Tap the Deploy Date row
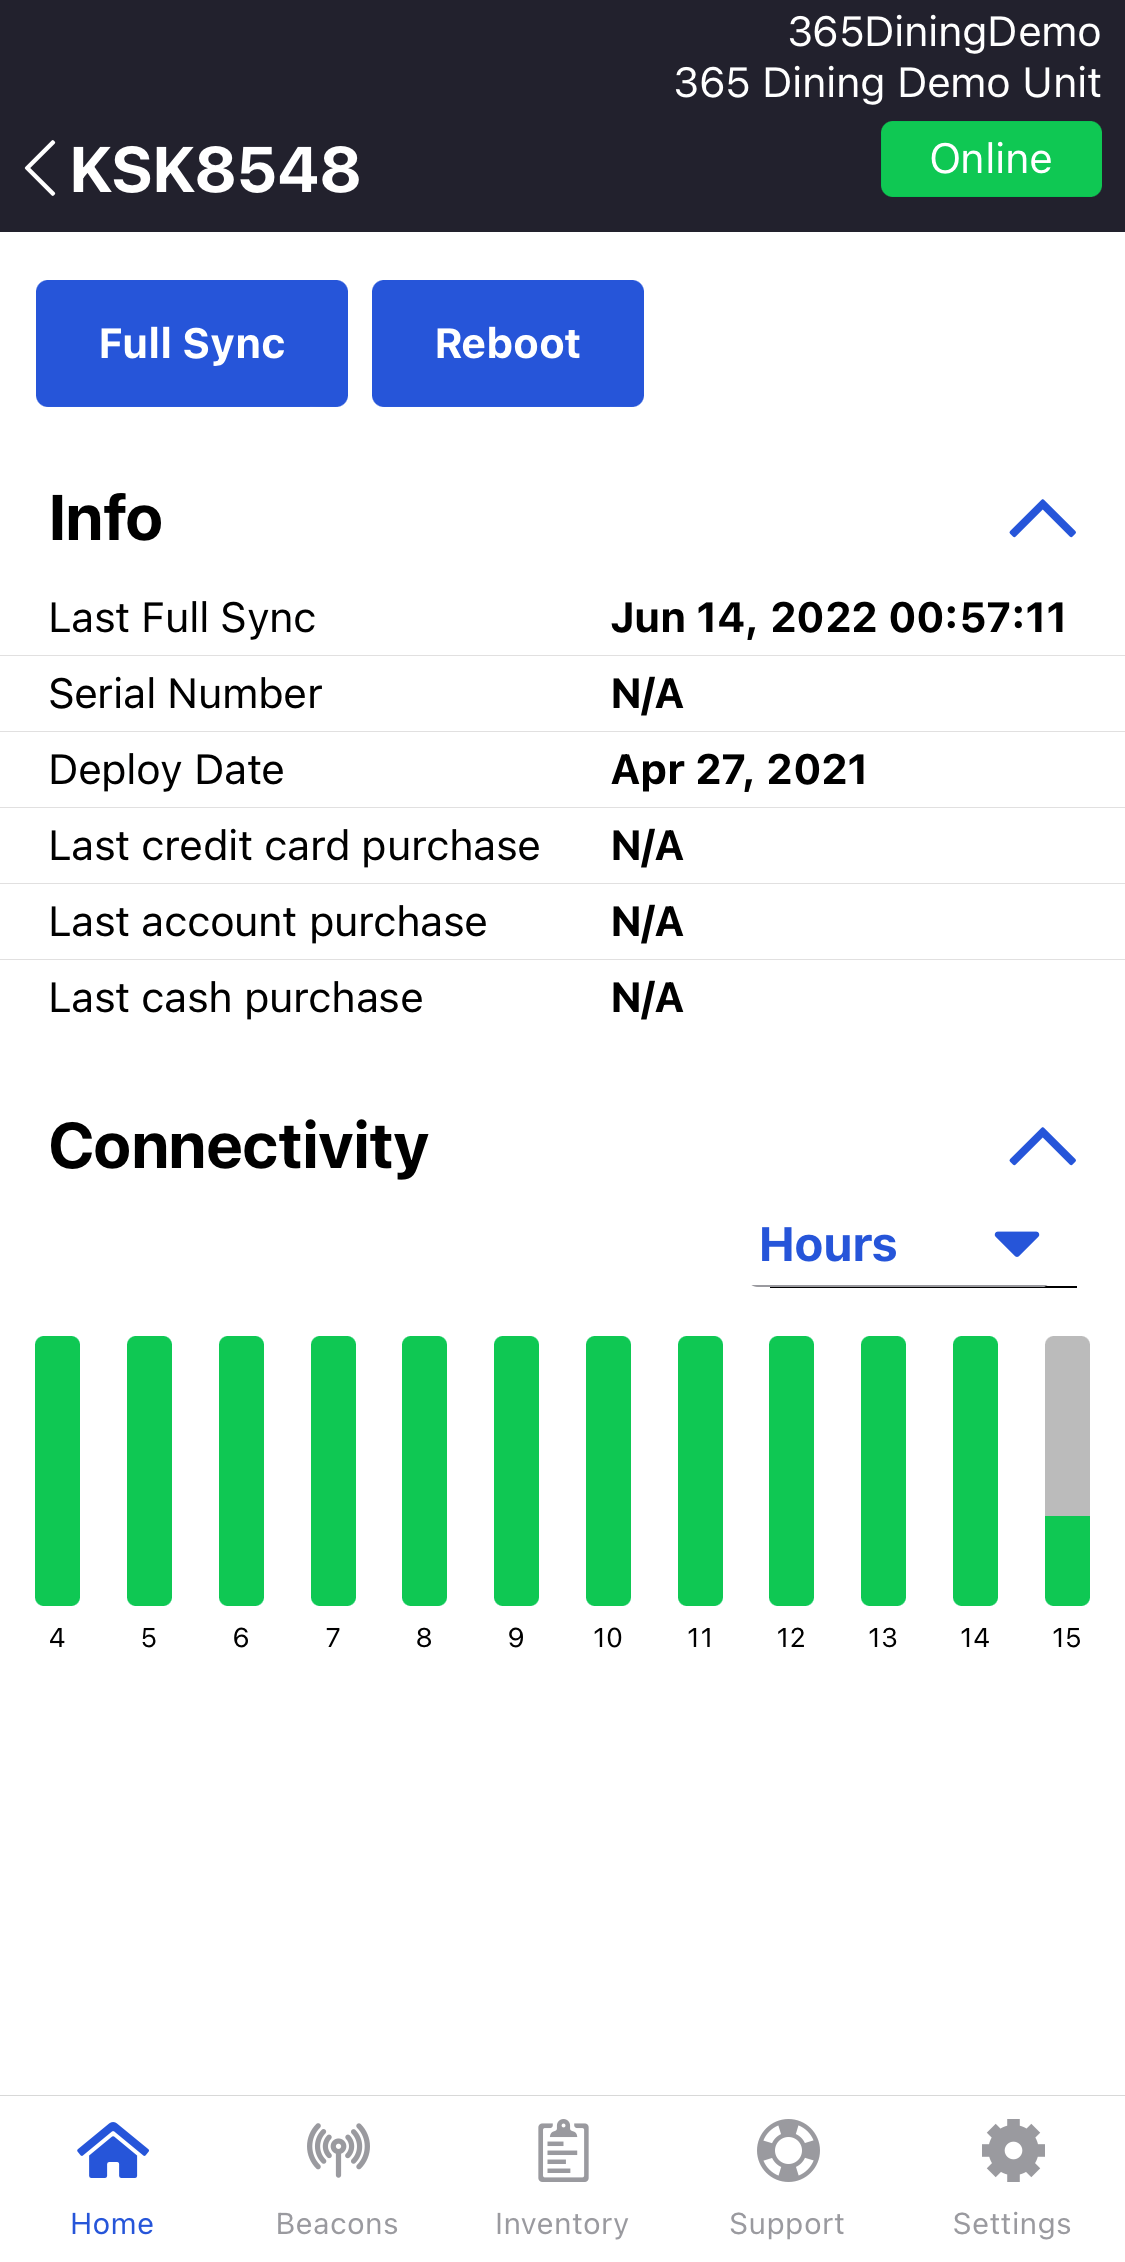1125x2262 pixels. [x=562, y=770]
